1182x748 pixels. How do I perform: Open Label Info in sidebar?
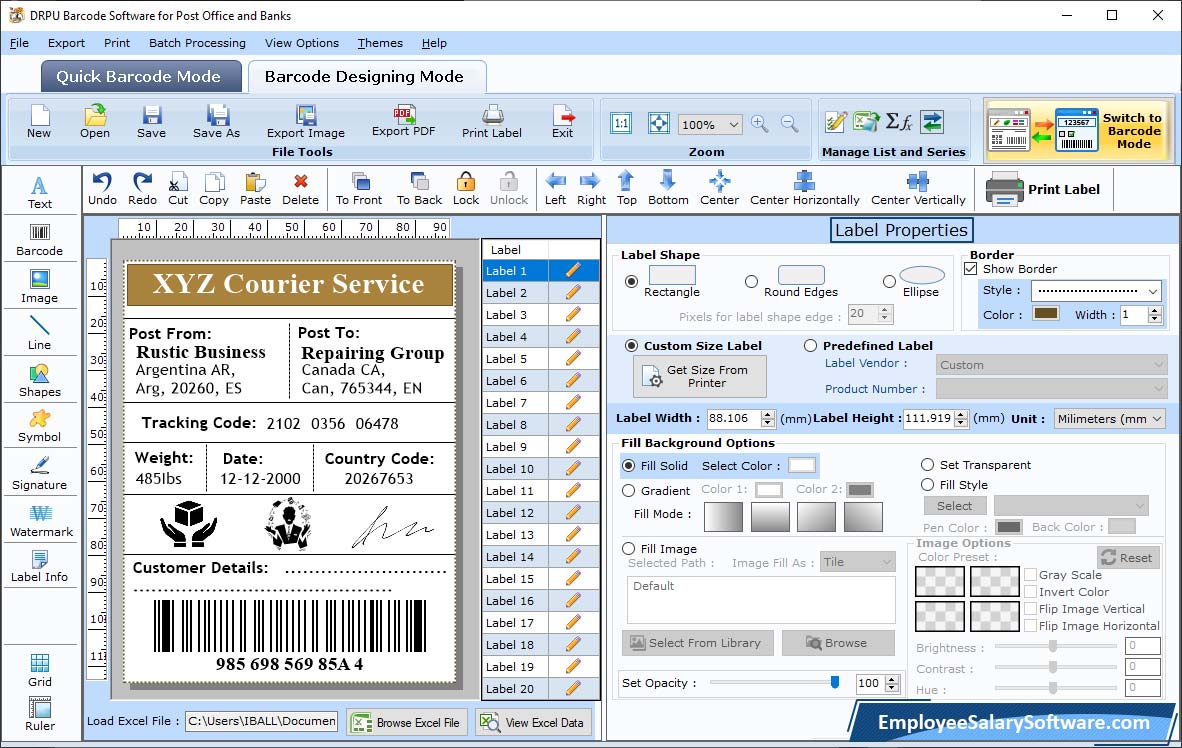click(x=40, y=566)
